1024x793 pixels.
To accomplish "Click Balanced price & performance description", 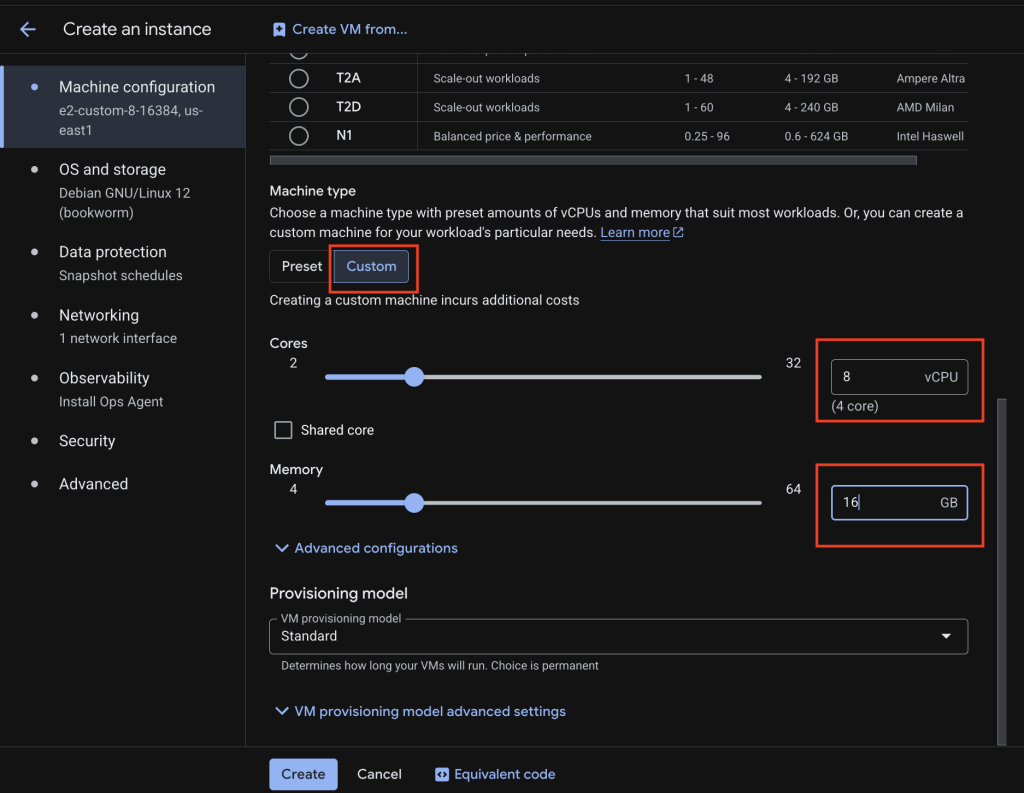I will (512, 137).
